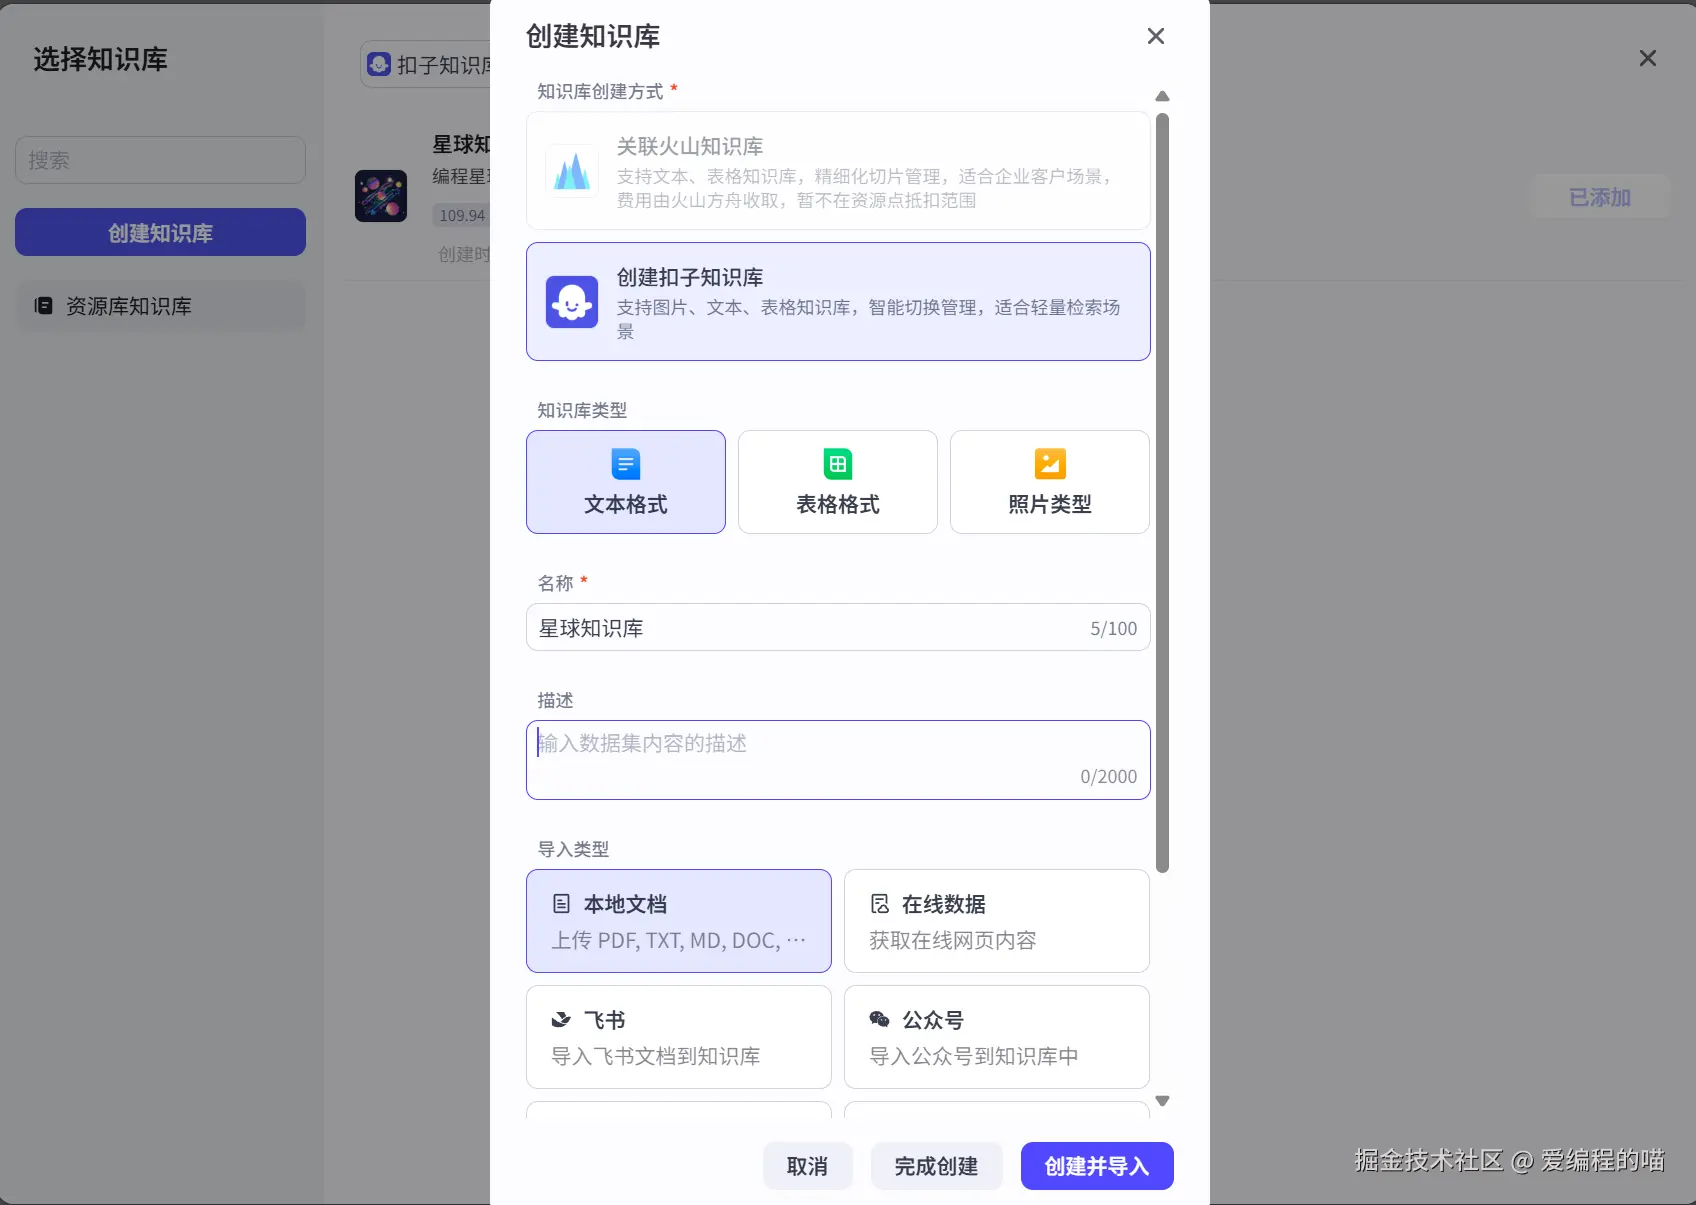Viewport: 1696px width, 1205px height.
Task: Select 飞书 import type
Action: point(679,1037)
